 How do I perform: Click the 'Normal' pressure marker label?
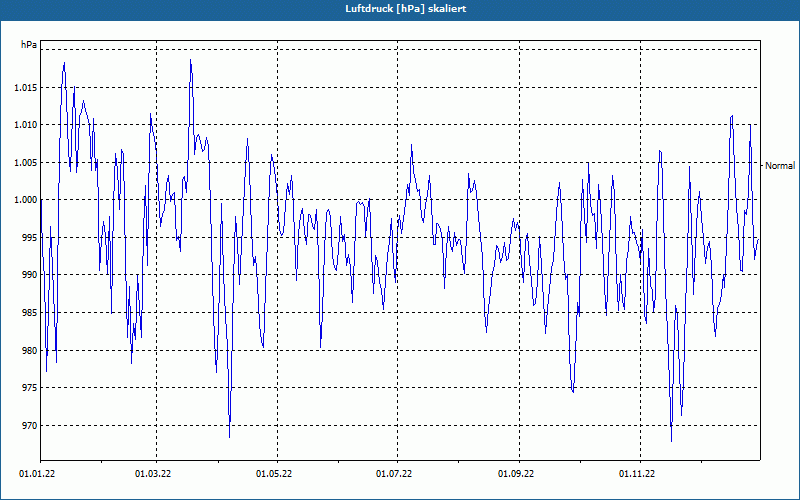[780, 166]
